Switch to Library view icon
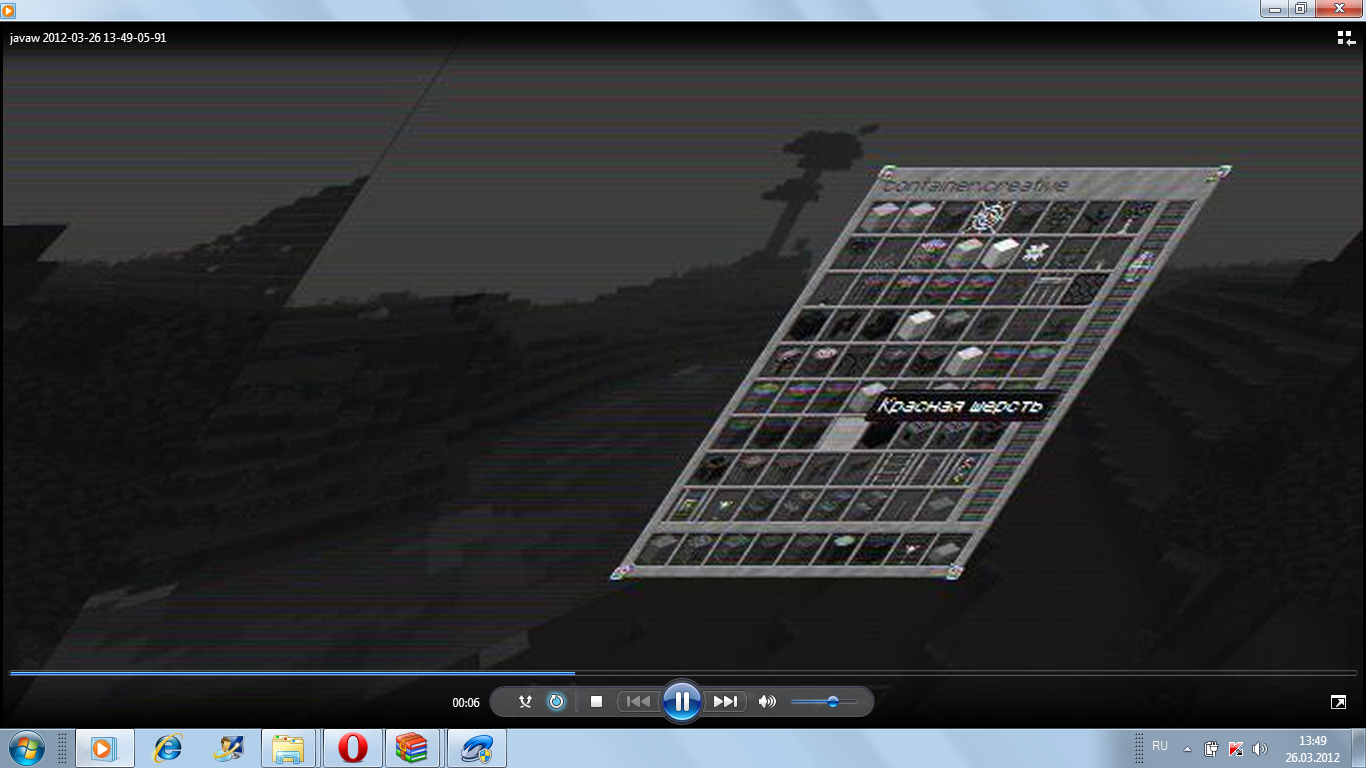The height and width of the screenshot is (768, 1366). 1346,38
